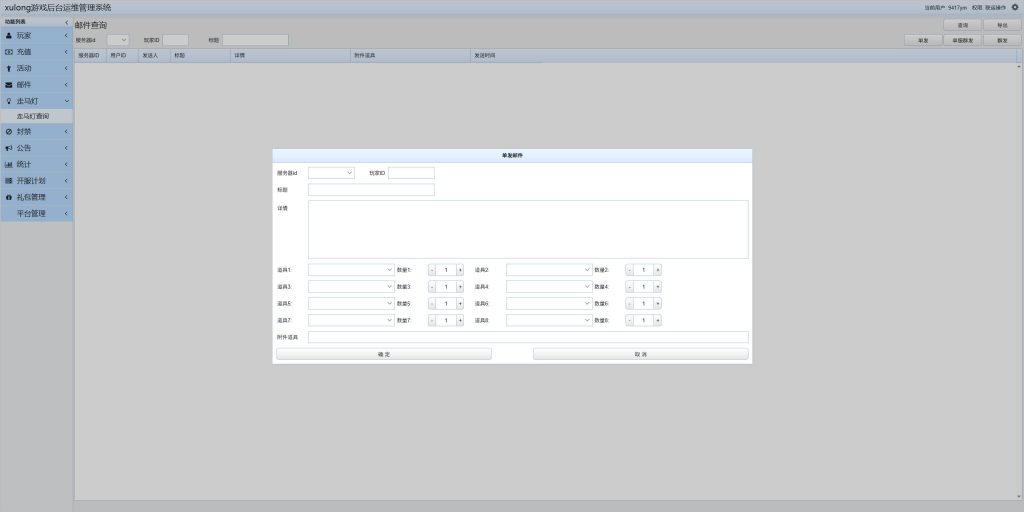Viewport: 1024px width, 512px height.
Task: Click the 统计 chart icon in sidebar
Action: pyautogui.click(x=8, y=164)
